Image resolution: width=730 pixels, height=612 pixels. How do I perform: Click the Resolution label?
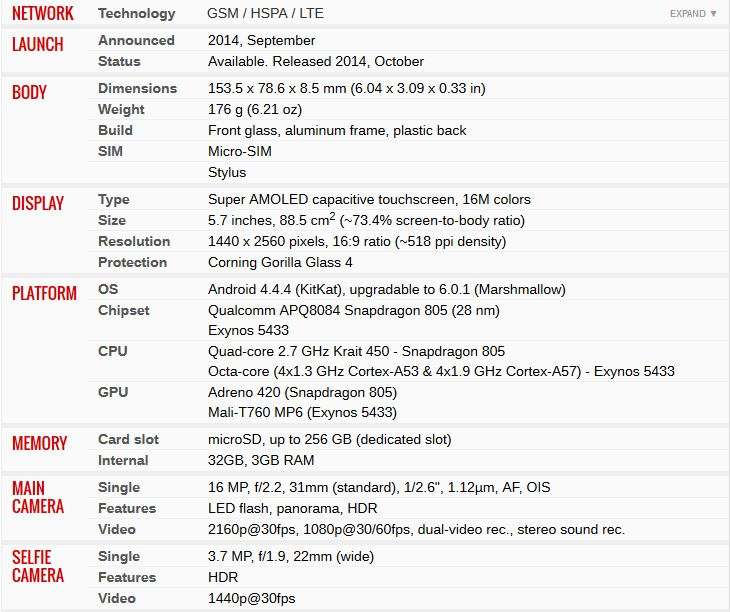pos(134,241)
